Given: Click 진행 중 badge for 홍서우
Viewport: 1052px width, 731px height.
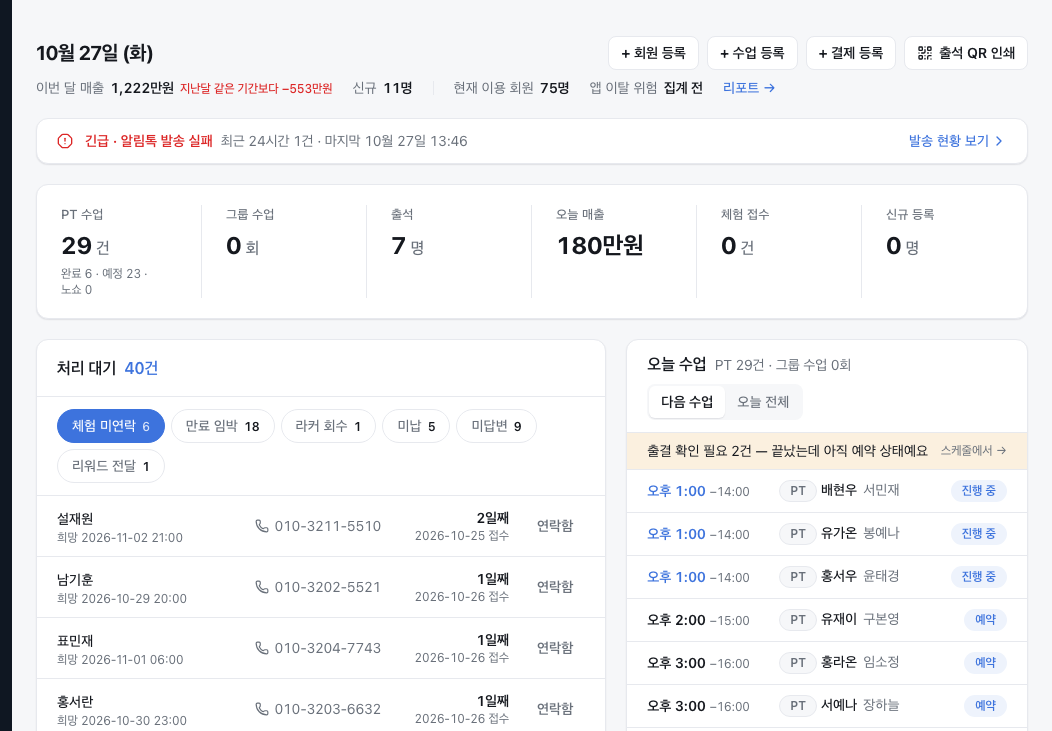Looking at the screenshot, I should pos(979,577).
